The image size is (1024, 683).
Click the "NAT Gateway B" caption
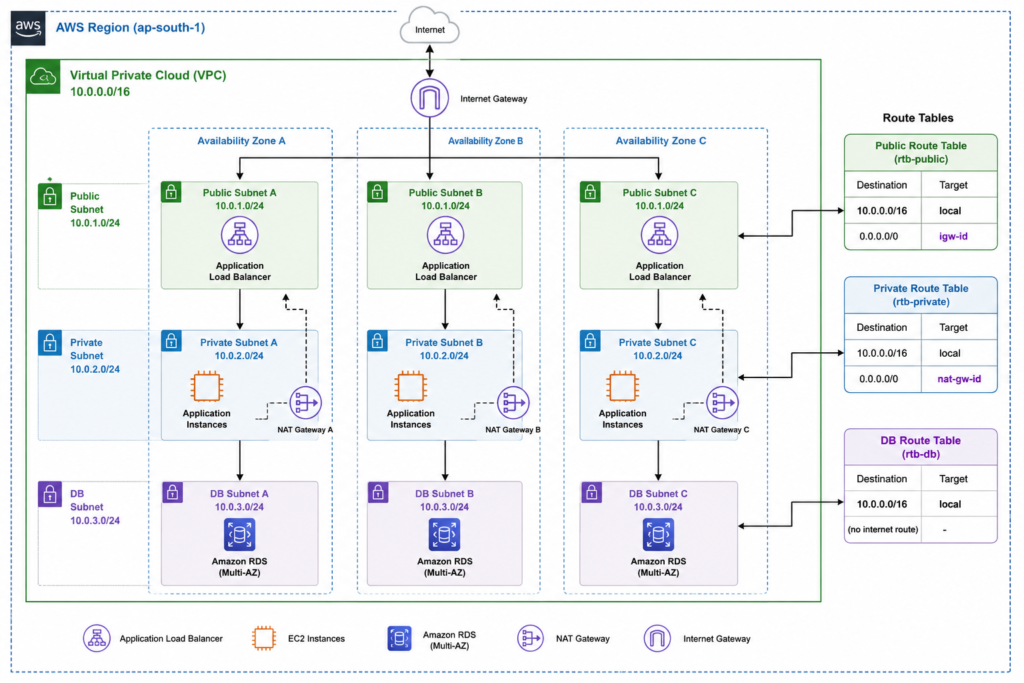tap(513, 430)
